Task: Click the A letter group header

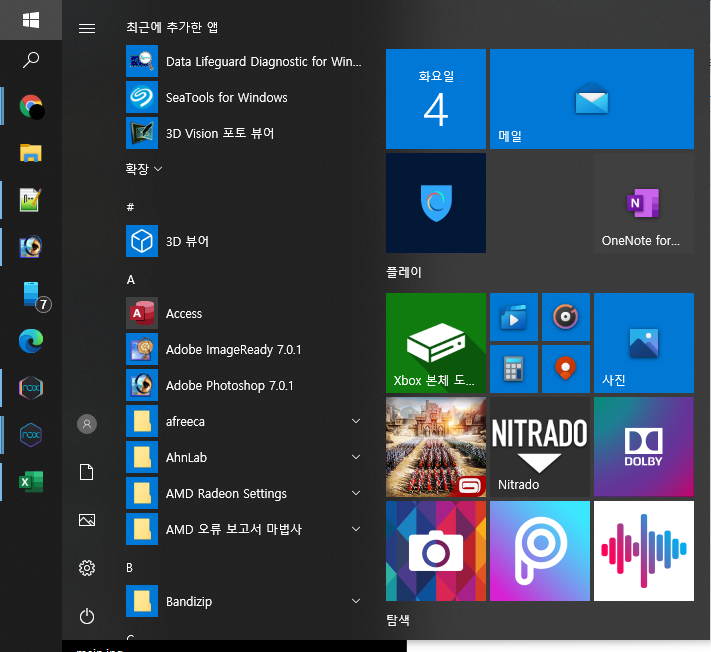Action: coord(131,280)
